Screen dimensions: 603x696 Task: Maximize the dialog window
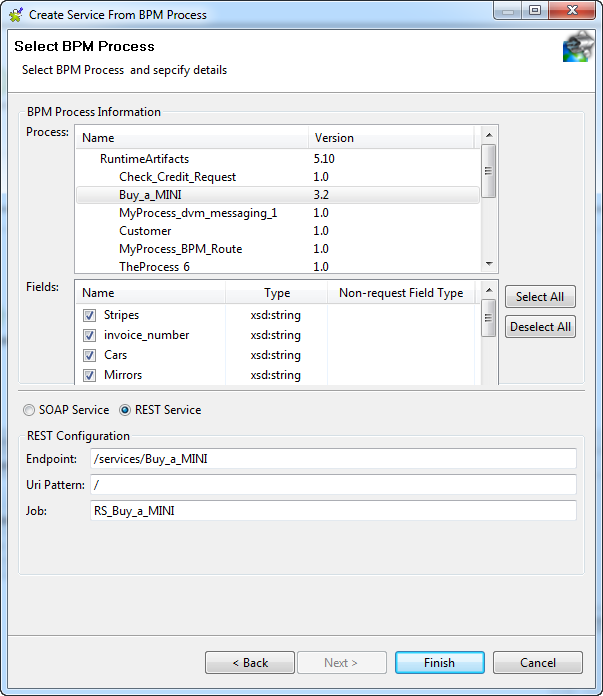point(535,10)
